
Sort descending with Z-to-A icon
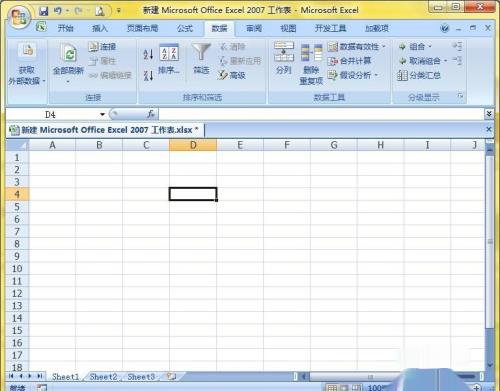click(x=148, y=76)
